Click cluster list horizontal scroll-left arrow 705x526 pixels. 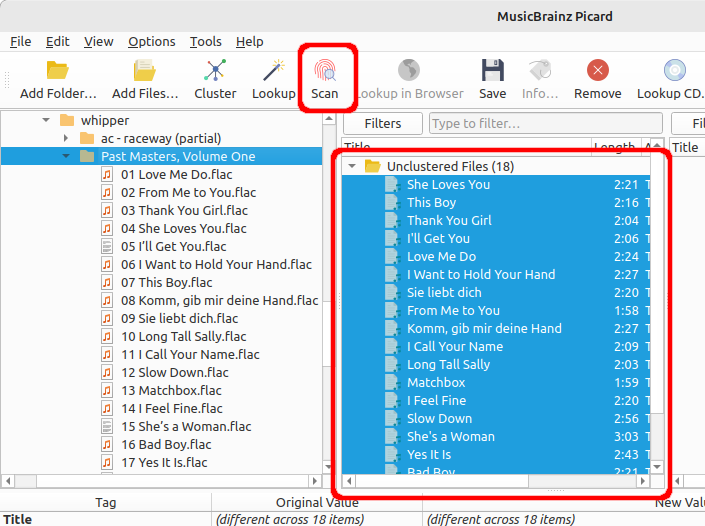pos(349,481)
